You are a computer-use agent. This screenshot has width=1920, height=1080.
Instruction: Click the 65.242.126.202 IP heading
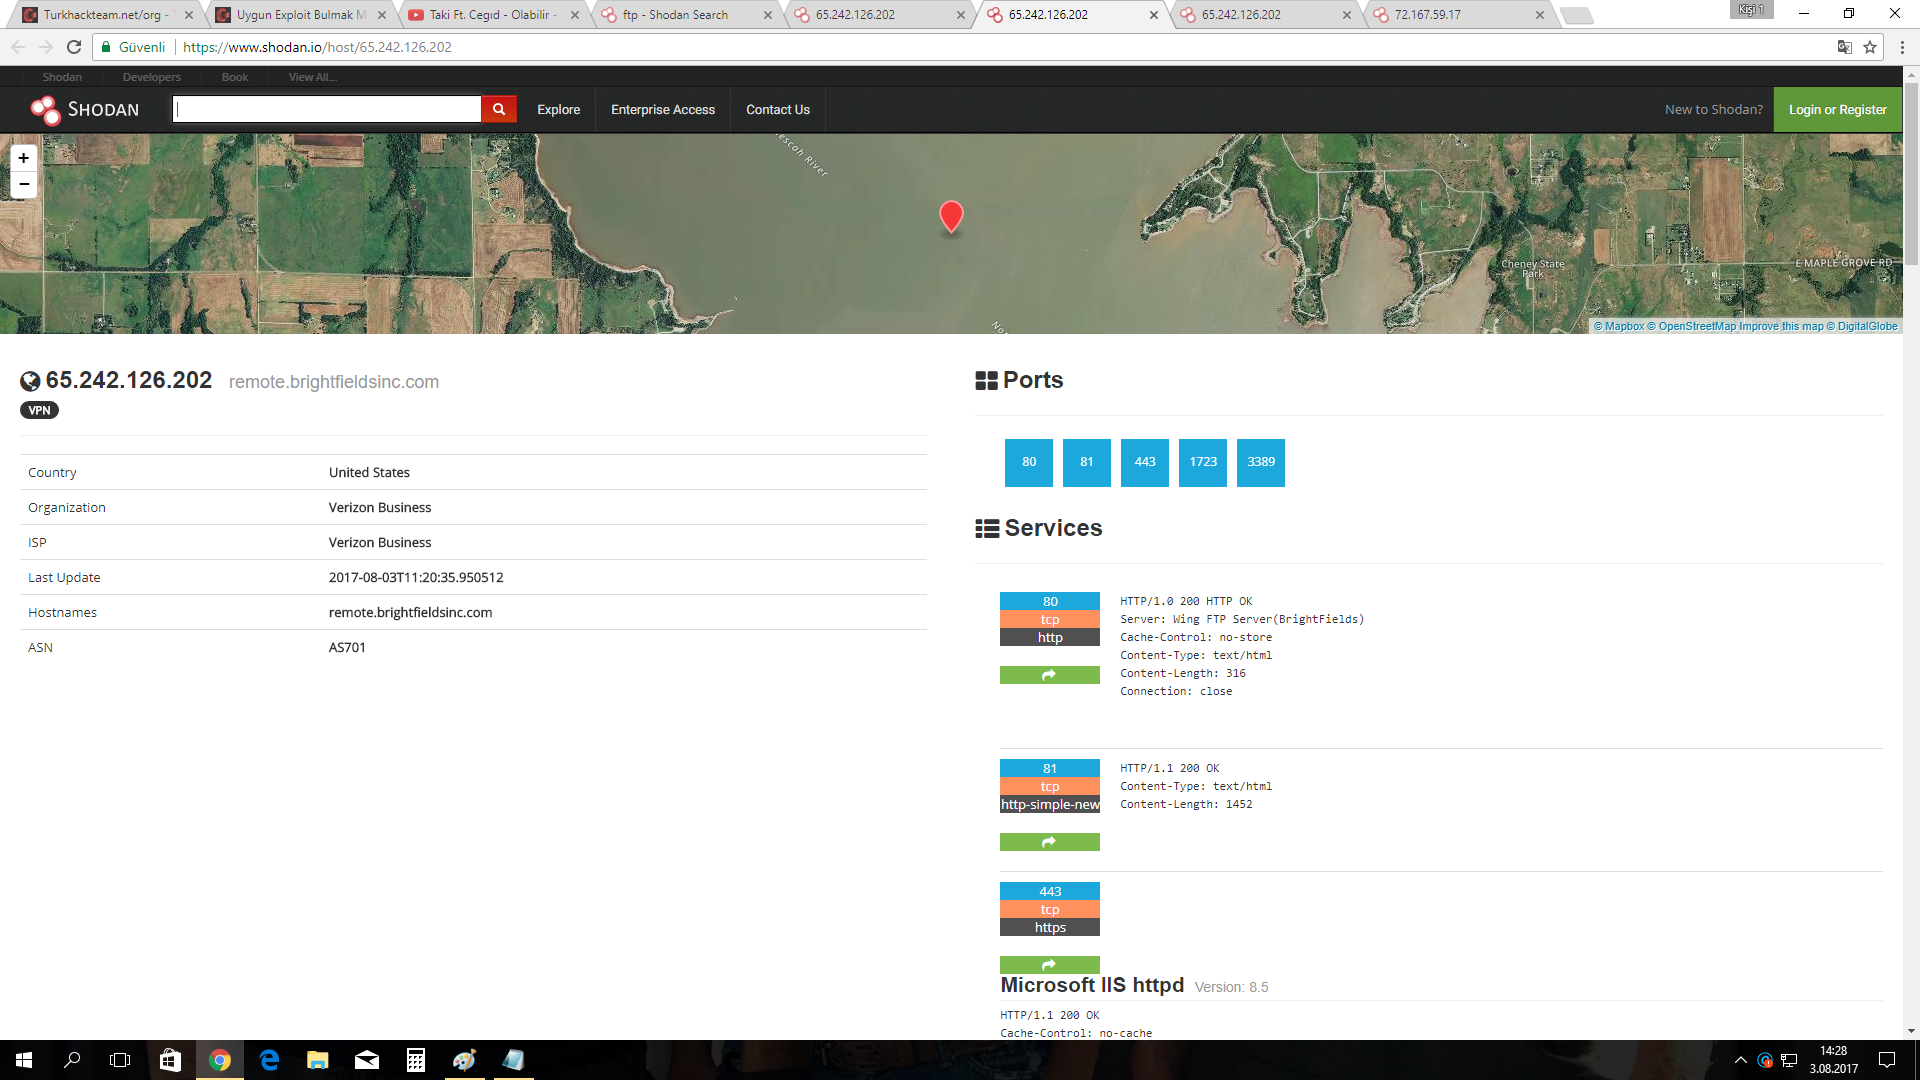point(128,380)
